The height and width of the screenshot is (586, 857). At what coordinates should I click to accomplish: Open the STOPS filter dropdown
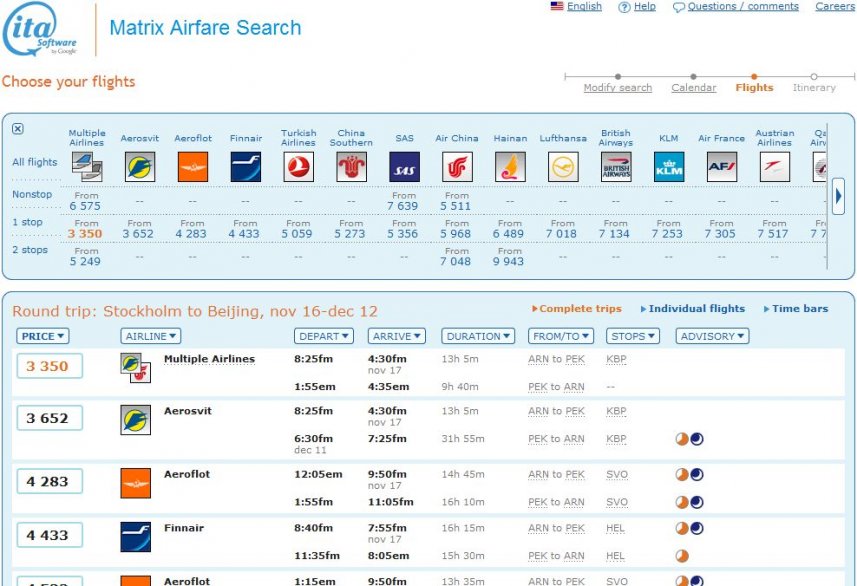click(634, 337)
